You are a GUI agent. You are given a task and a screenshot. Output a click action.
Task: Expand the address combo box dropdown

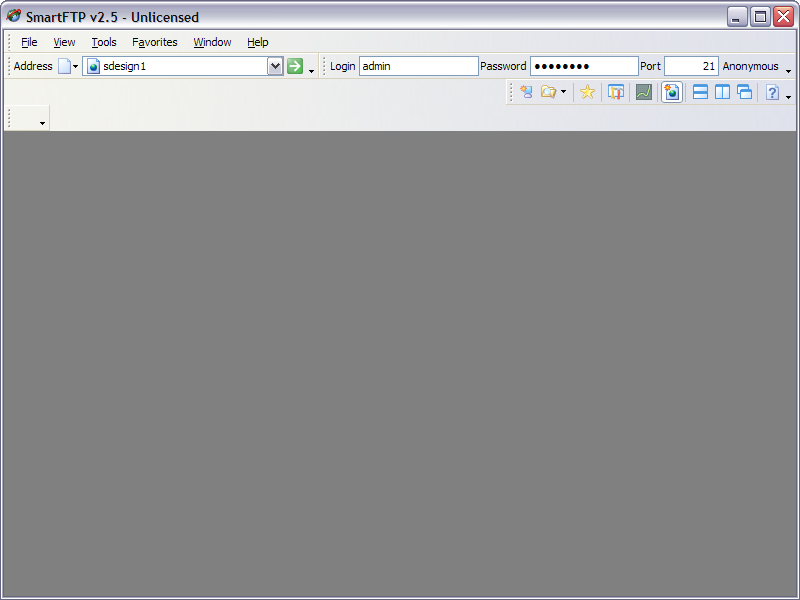(x=275, y=66)
